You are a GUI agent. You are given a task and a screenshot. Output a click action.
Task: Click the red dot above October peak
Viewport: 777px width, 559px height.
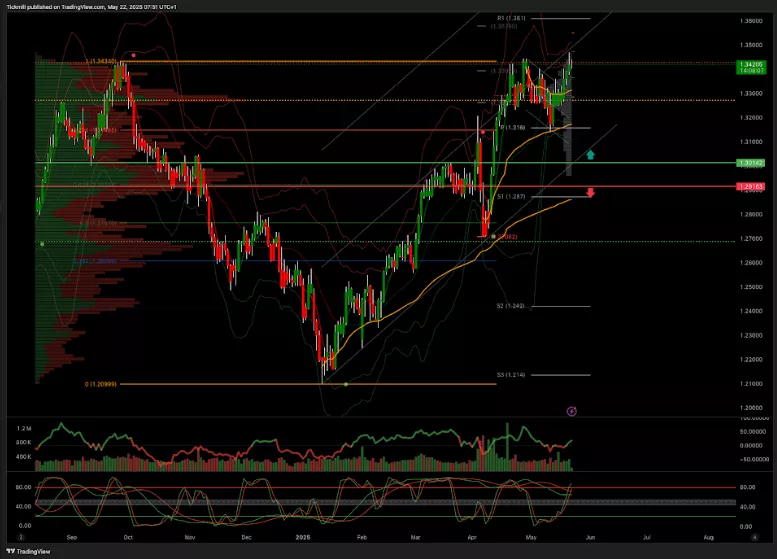click(134, 55)
